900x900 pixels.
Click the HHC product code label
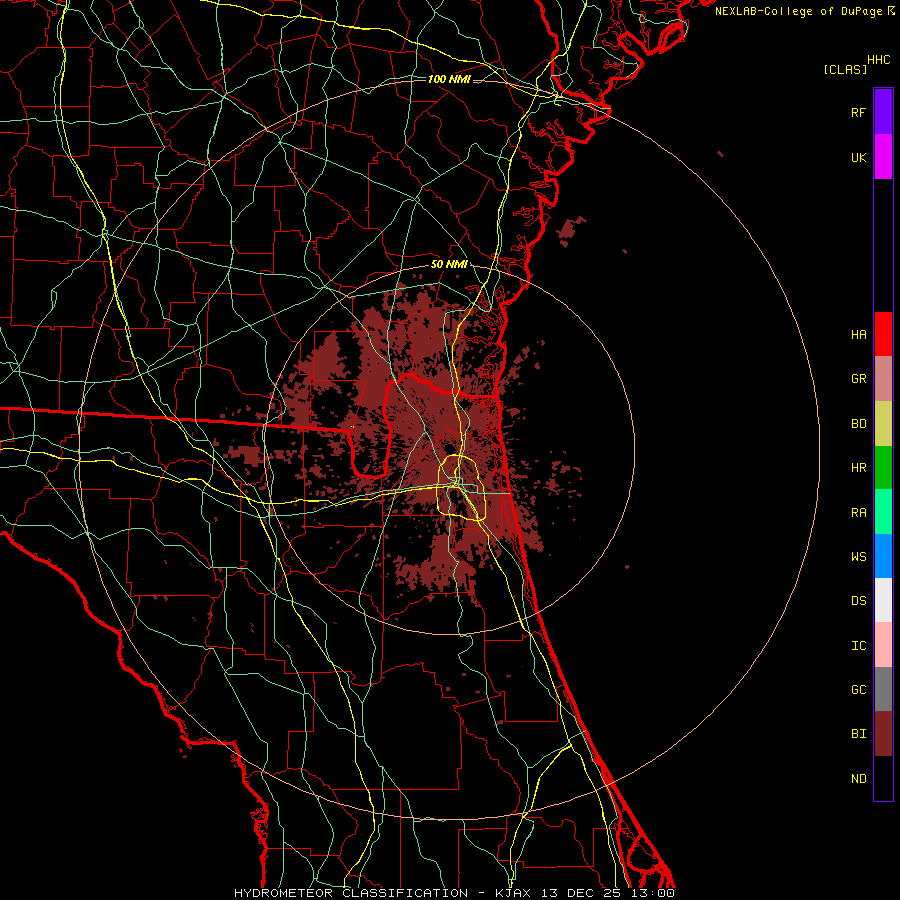[x=879, y=60]
